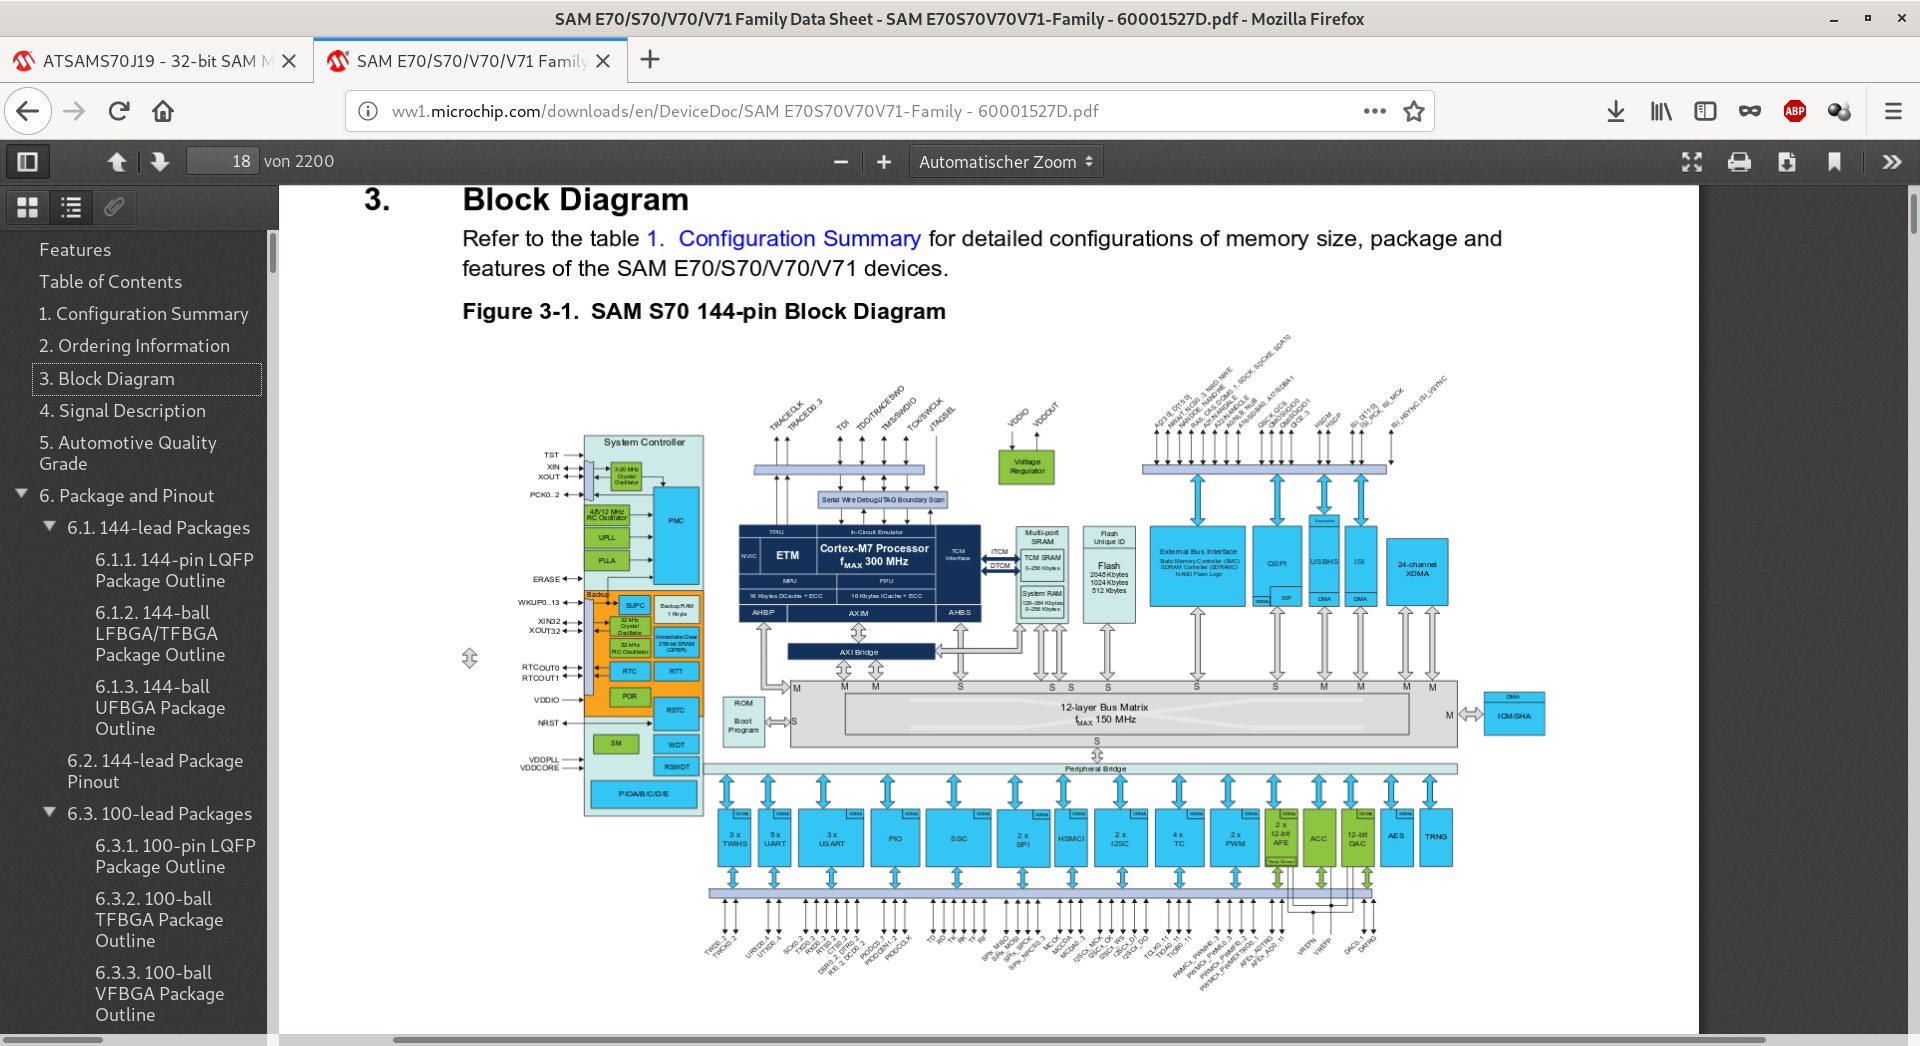Open 6.3.3. 100-ball VFBGA Package Outline
The height and width of the screenshot is (1046, 1920).
pos(159,994)
